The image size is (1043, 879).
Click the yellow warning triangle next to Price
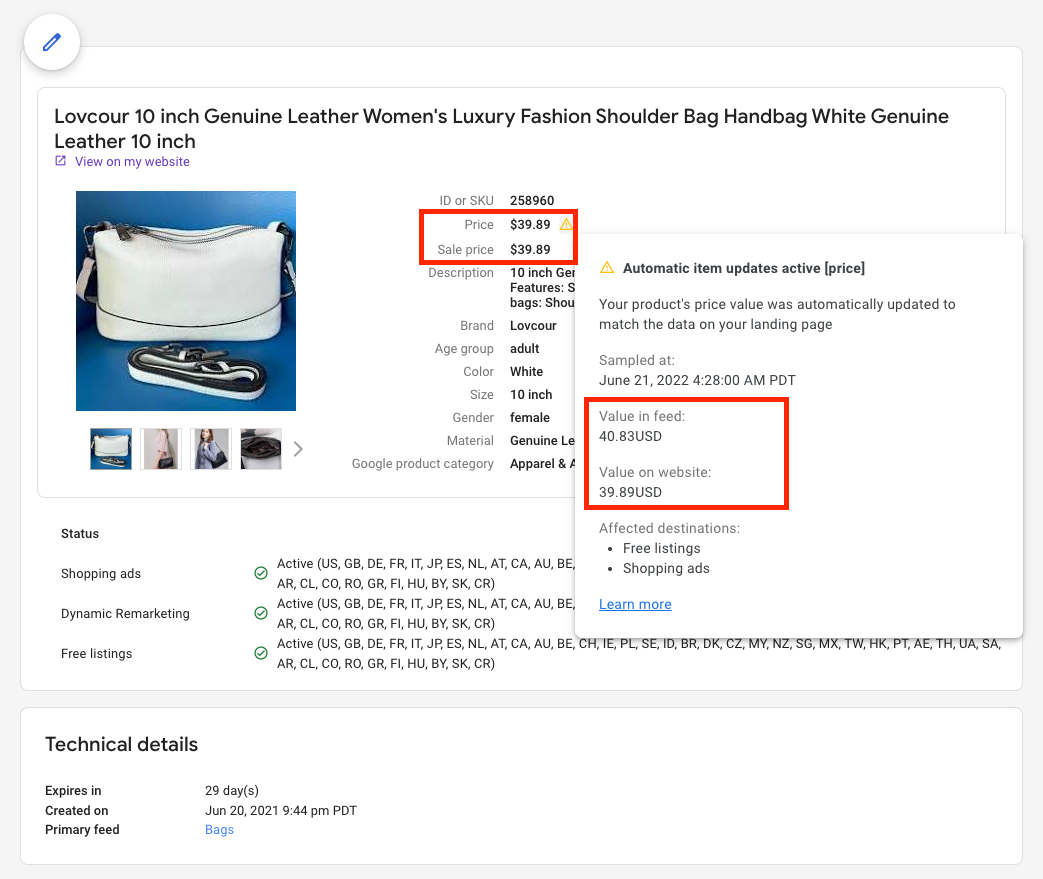click(x=566, y=224)
